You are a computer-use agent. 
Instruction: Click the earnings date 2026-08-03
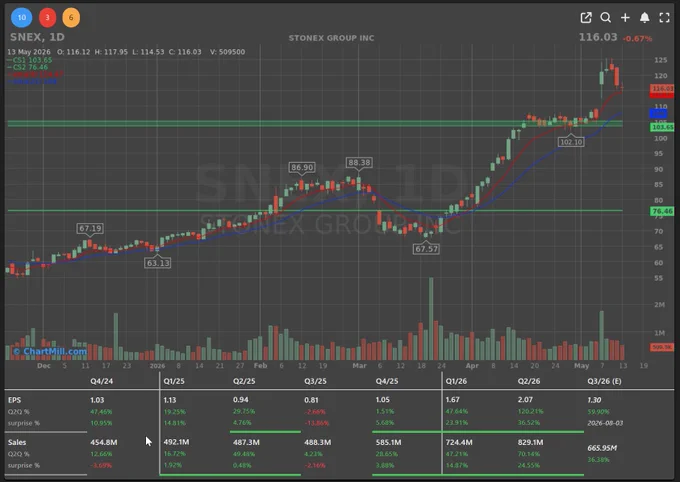(x=605, y=423)
